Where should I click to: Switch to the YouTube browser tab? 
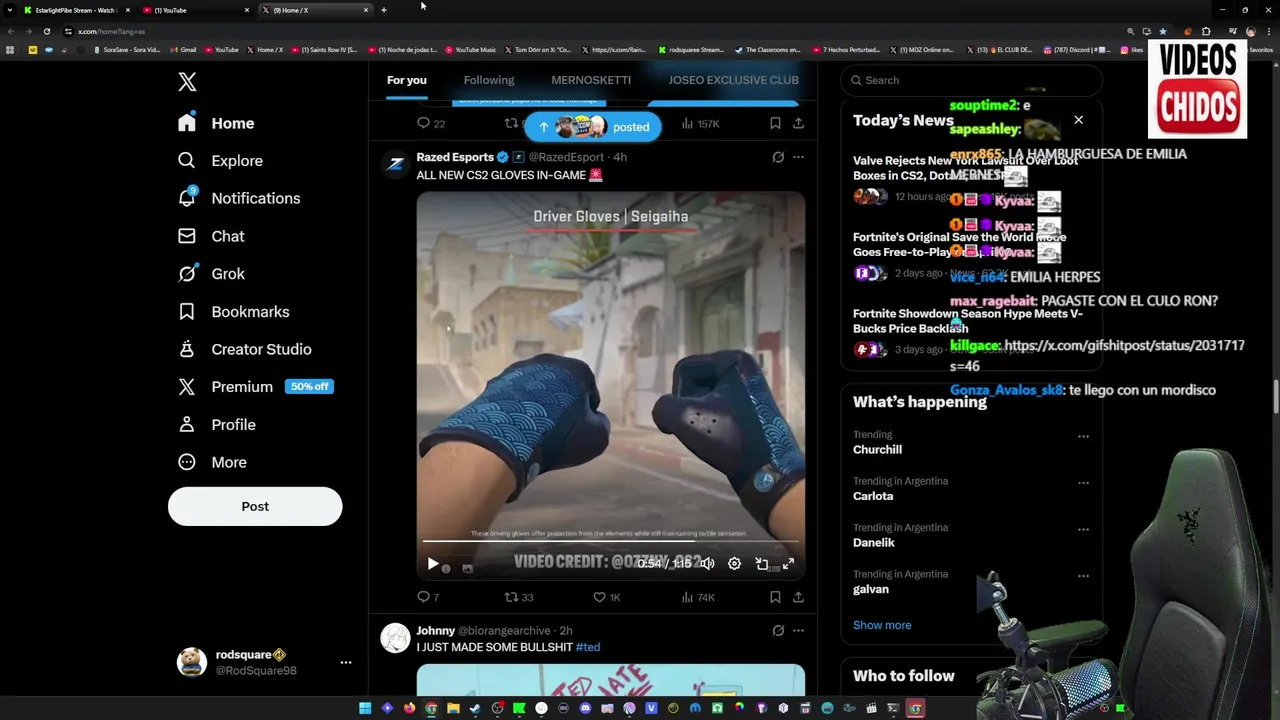click(x=195, y=10)
